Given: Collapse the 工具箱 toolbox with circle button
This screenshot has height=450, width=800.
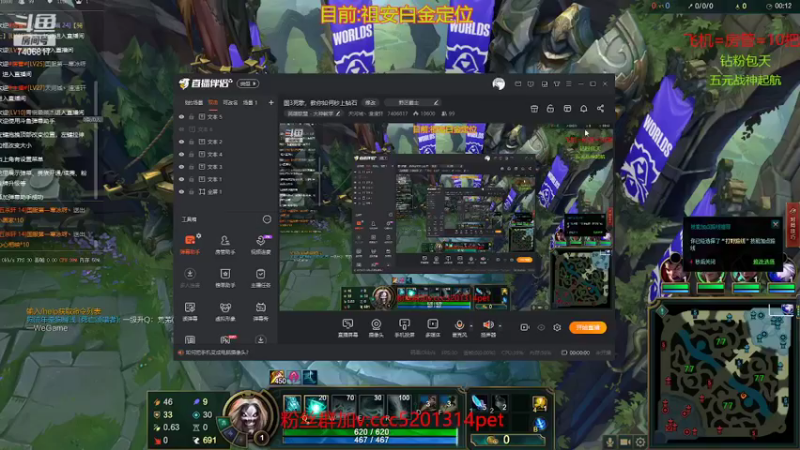Looking at the screenshot, I should click(267, 219).
